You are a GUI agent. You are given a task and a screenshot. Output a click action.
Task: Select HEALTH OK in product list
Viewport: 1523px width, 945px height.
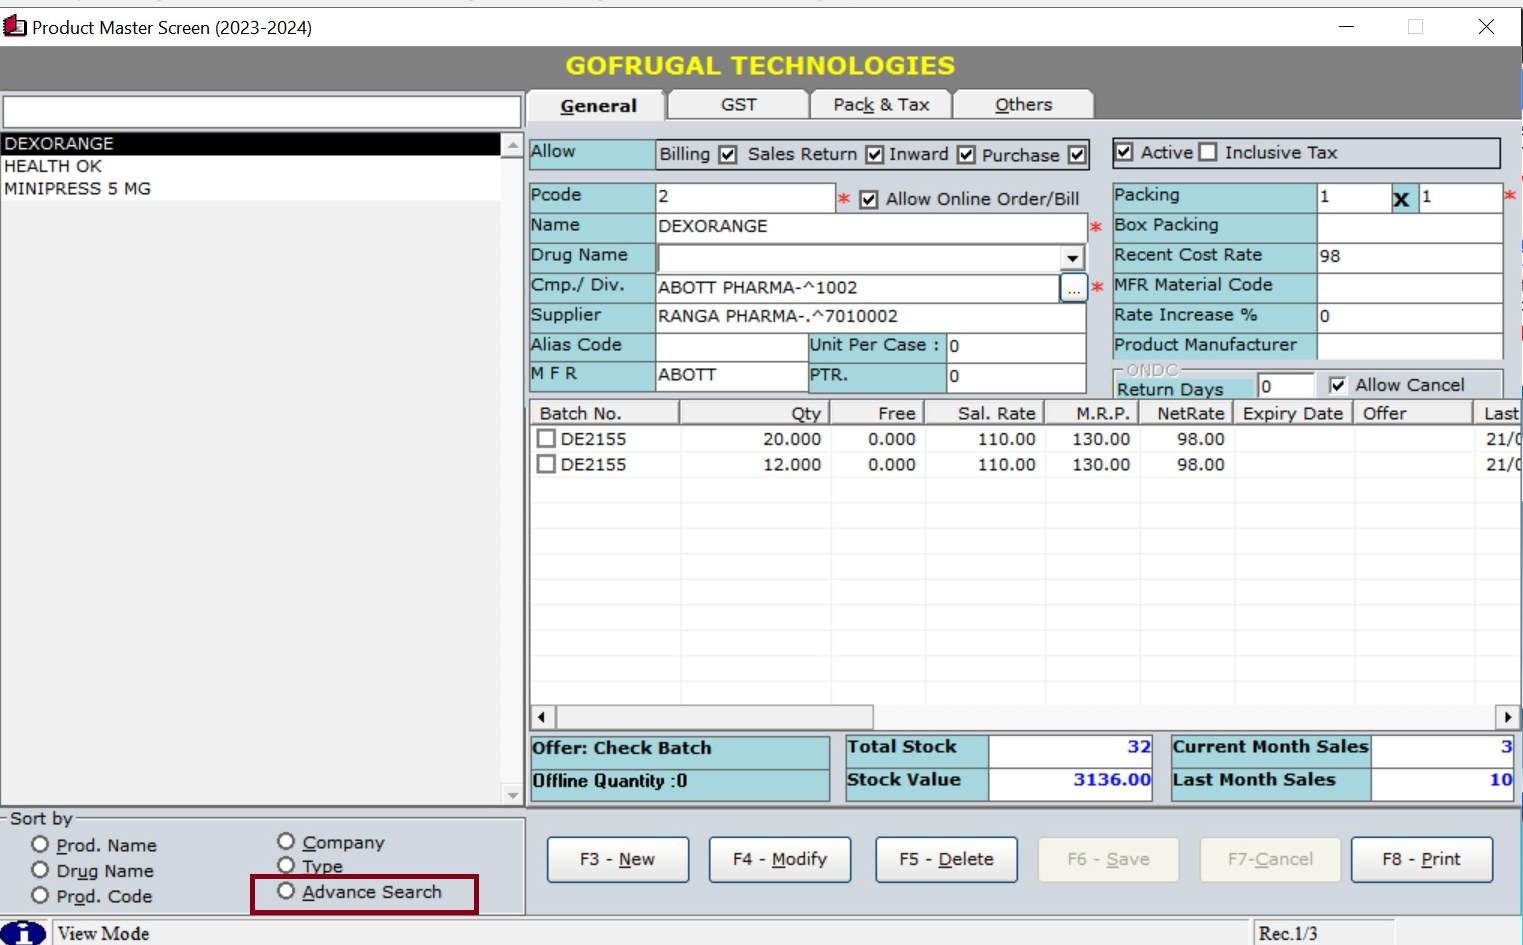53,166
